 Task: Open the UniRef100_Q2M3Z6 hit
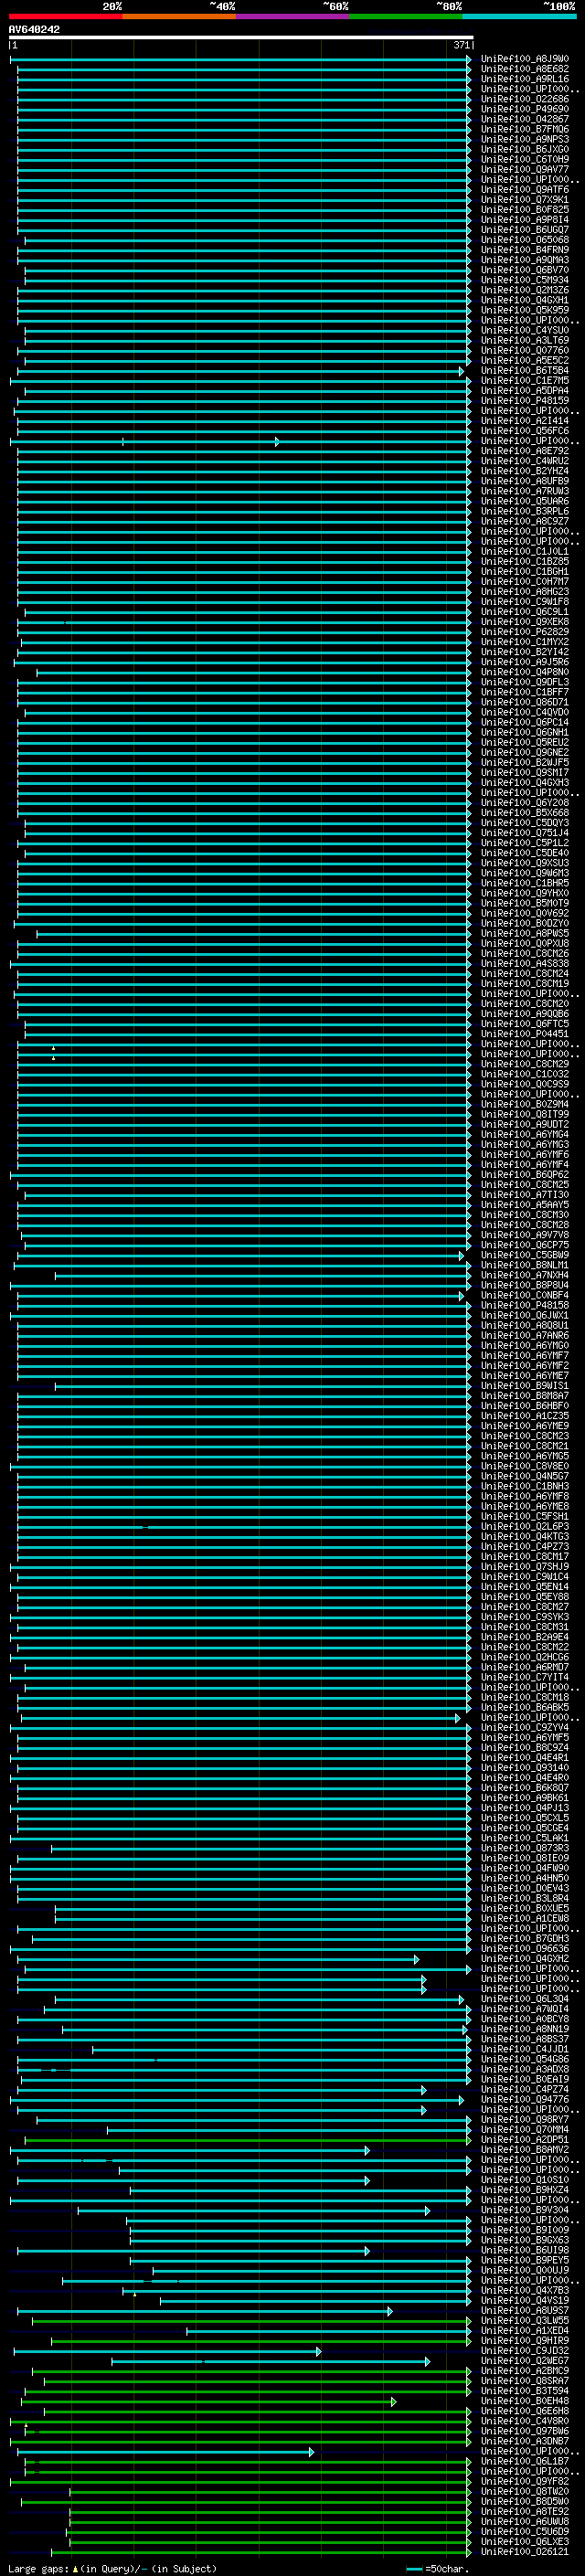pyautogui.click(x=525, y=290)
